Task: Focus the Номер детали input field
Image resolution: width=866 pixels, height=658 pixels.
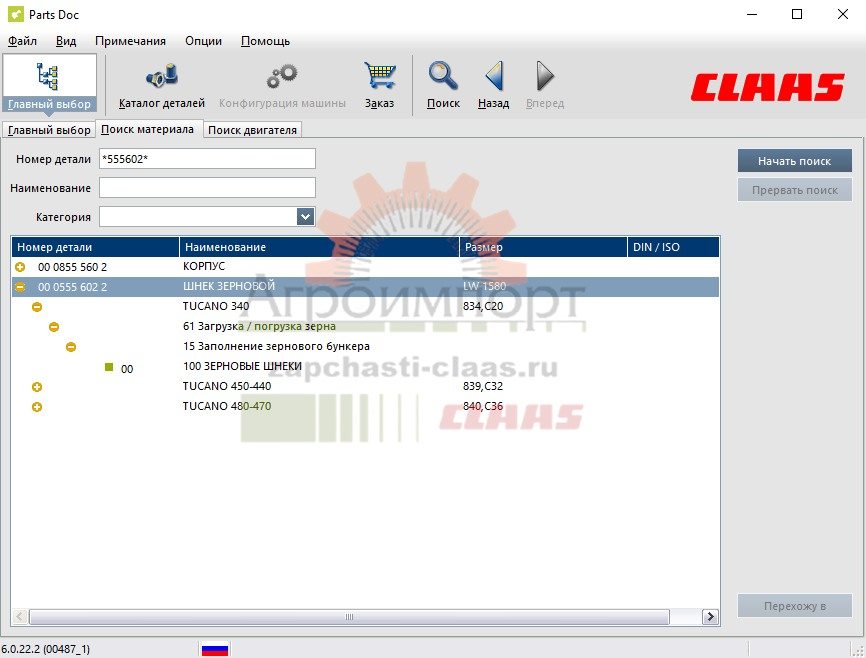Action: click(207, 159)
